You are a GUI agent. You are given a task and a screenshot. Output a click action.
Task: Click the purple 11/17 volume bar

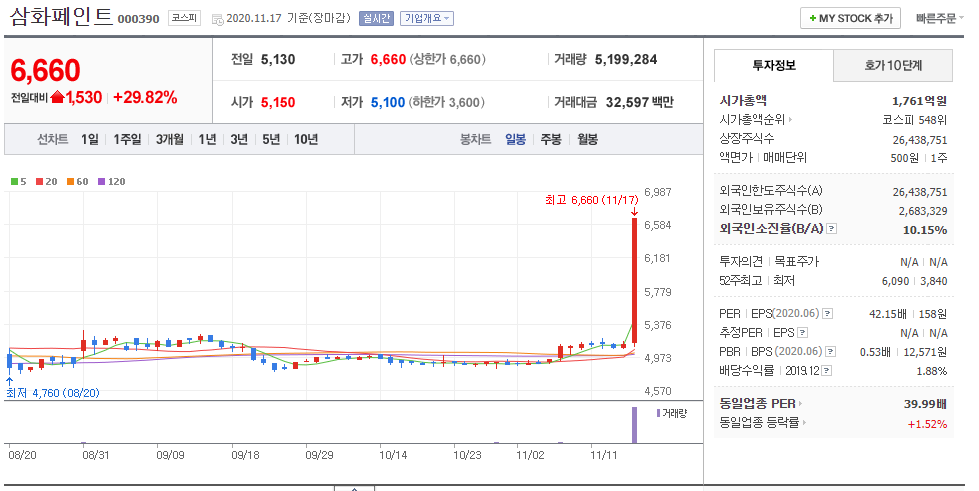click(x=634, y=425)
